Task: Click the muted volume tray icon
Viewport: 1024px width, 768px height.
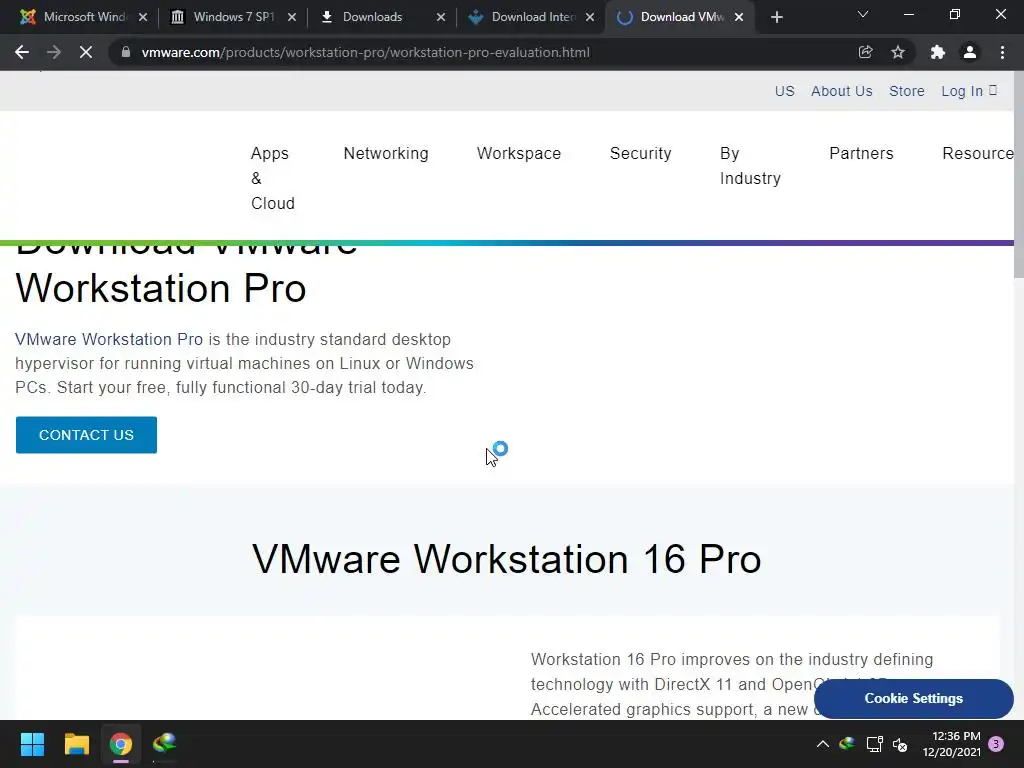Action: pos(900,744)
